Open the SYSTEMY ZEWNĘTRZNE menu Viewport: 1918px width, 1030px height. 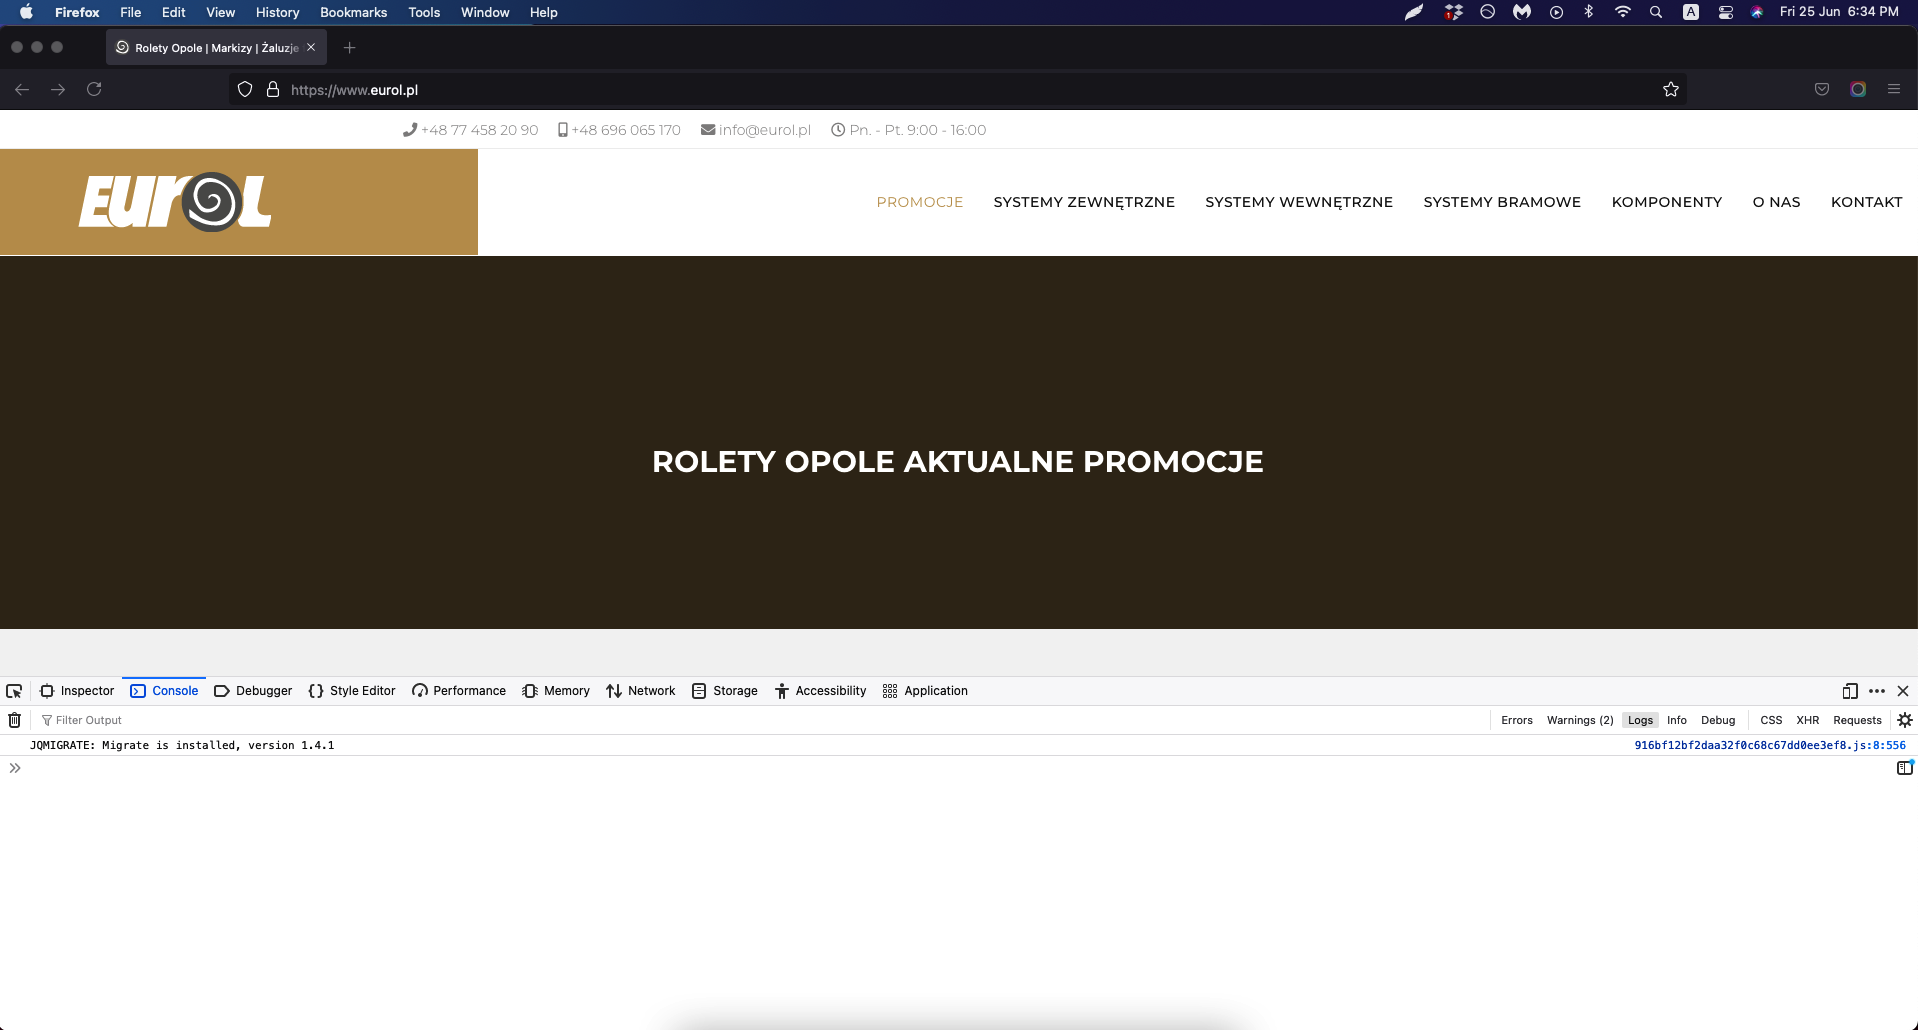pos(1084,201)
